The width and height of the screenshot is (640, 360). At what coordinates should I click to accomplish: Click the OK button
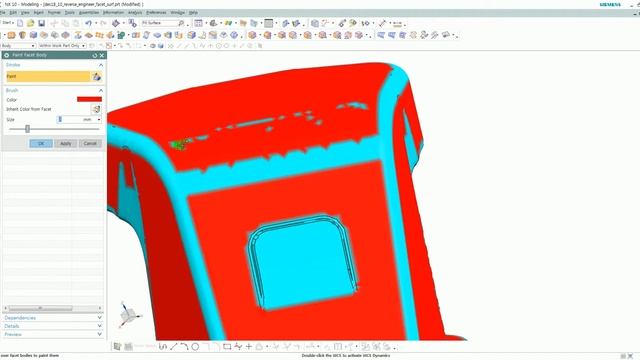(x=41, y=143)
